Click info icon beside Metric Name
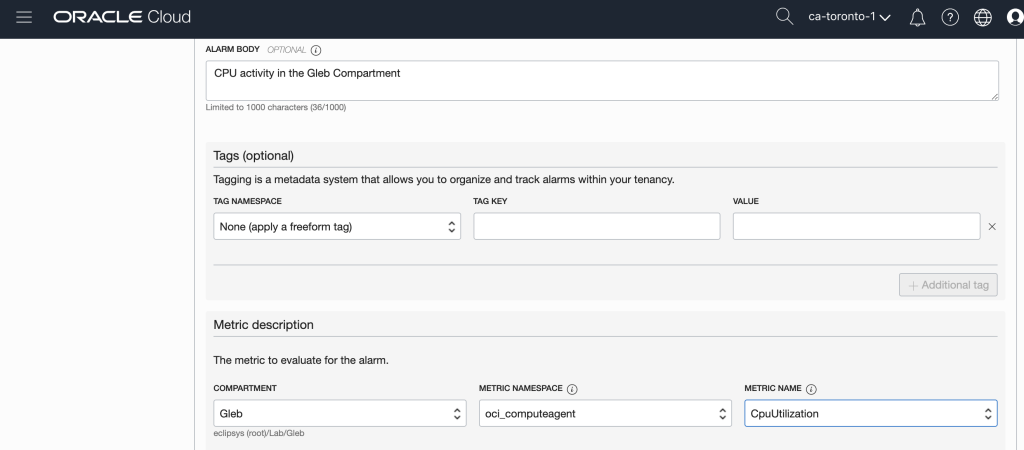 tap(811, 389)
